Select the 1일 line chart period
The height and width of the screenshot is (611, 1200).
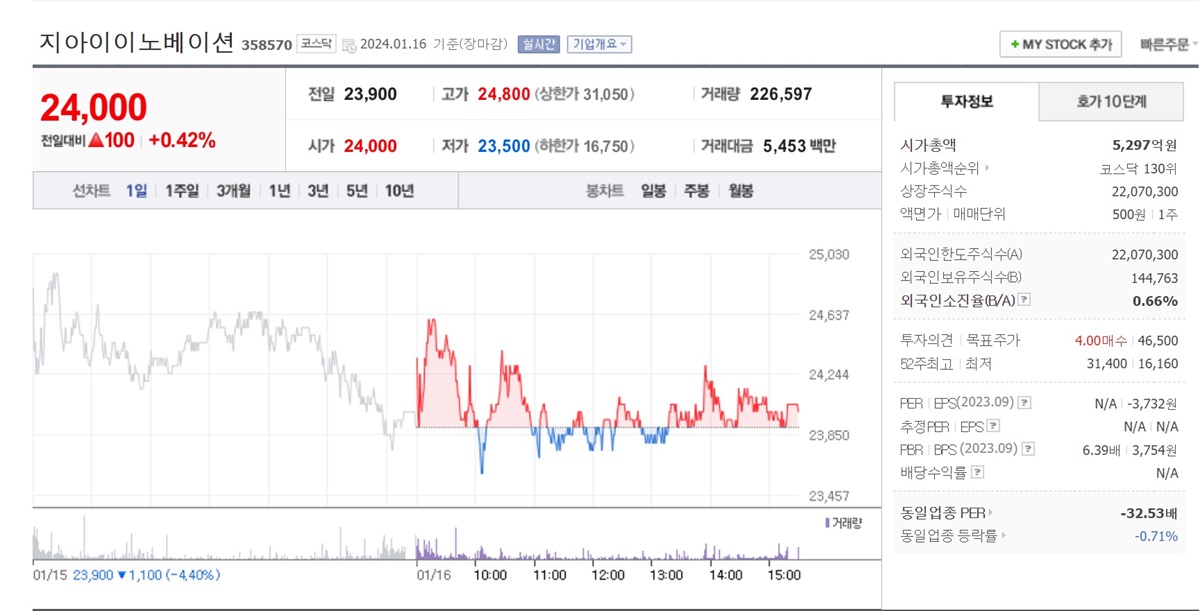[x=136, y=191]
